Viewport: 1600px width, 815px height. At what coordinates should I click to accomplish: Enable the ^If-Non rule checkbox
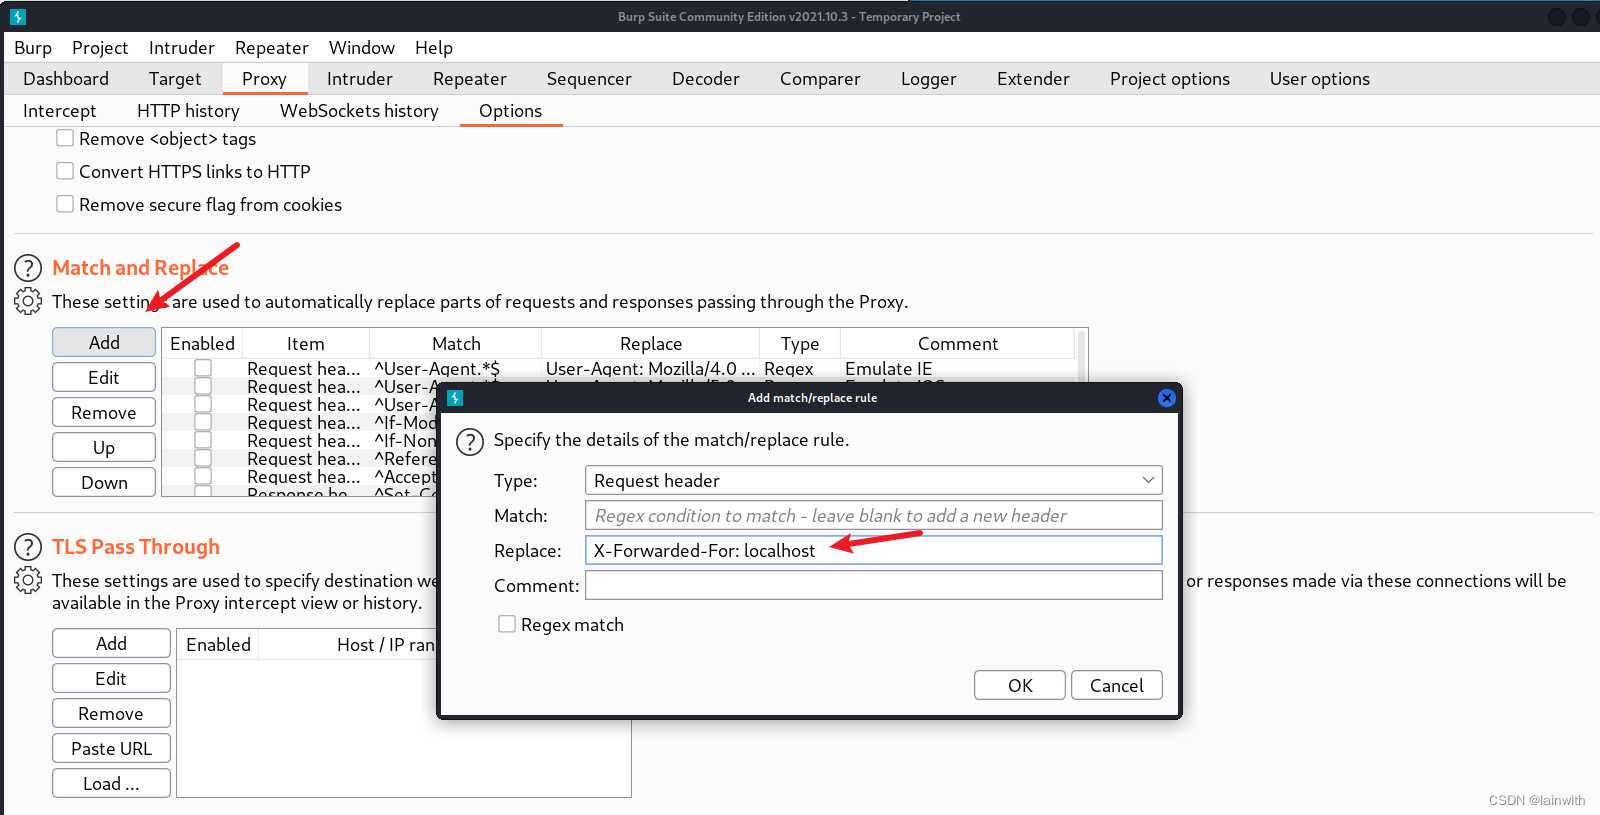pyautogui.click(x=203, y=440)
